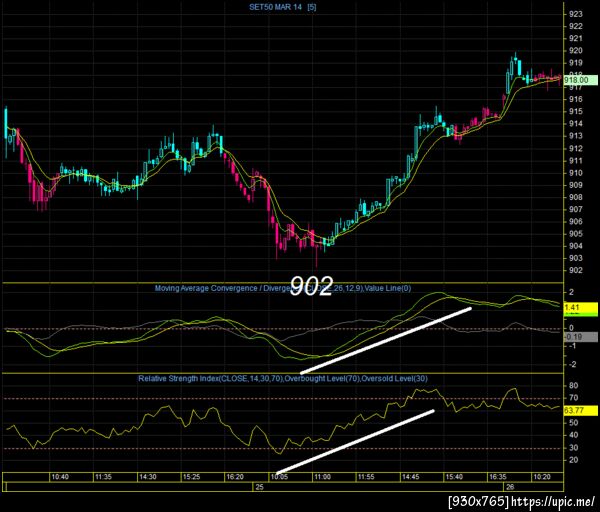Click the 11:35 time axis label
The height and width of the screenshot is (512, 600).
click(103, 477)
